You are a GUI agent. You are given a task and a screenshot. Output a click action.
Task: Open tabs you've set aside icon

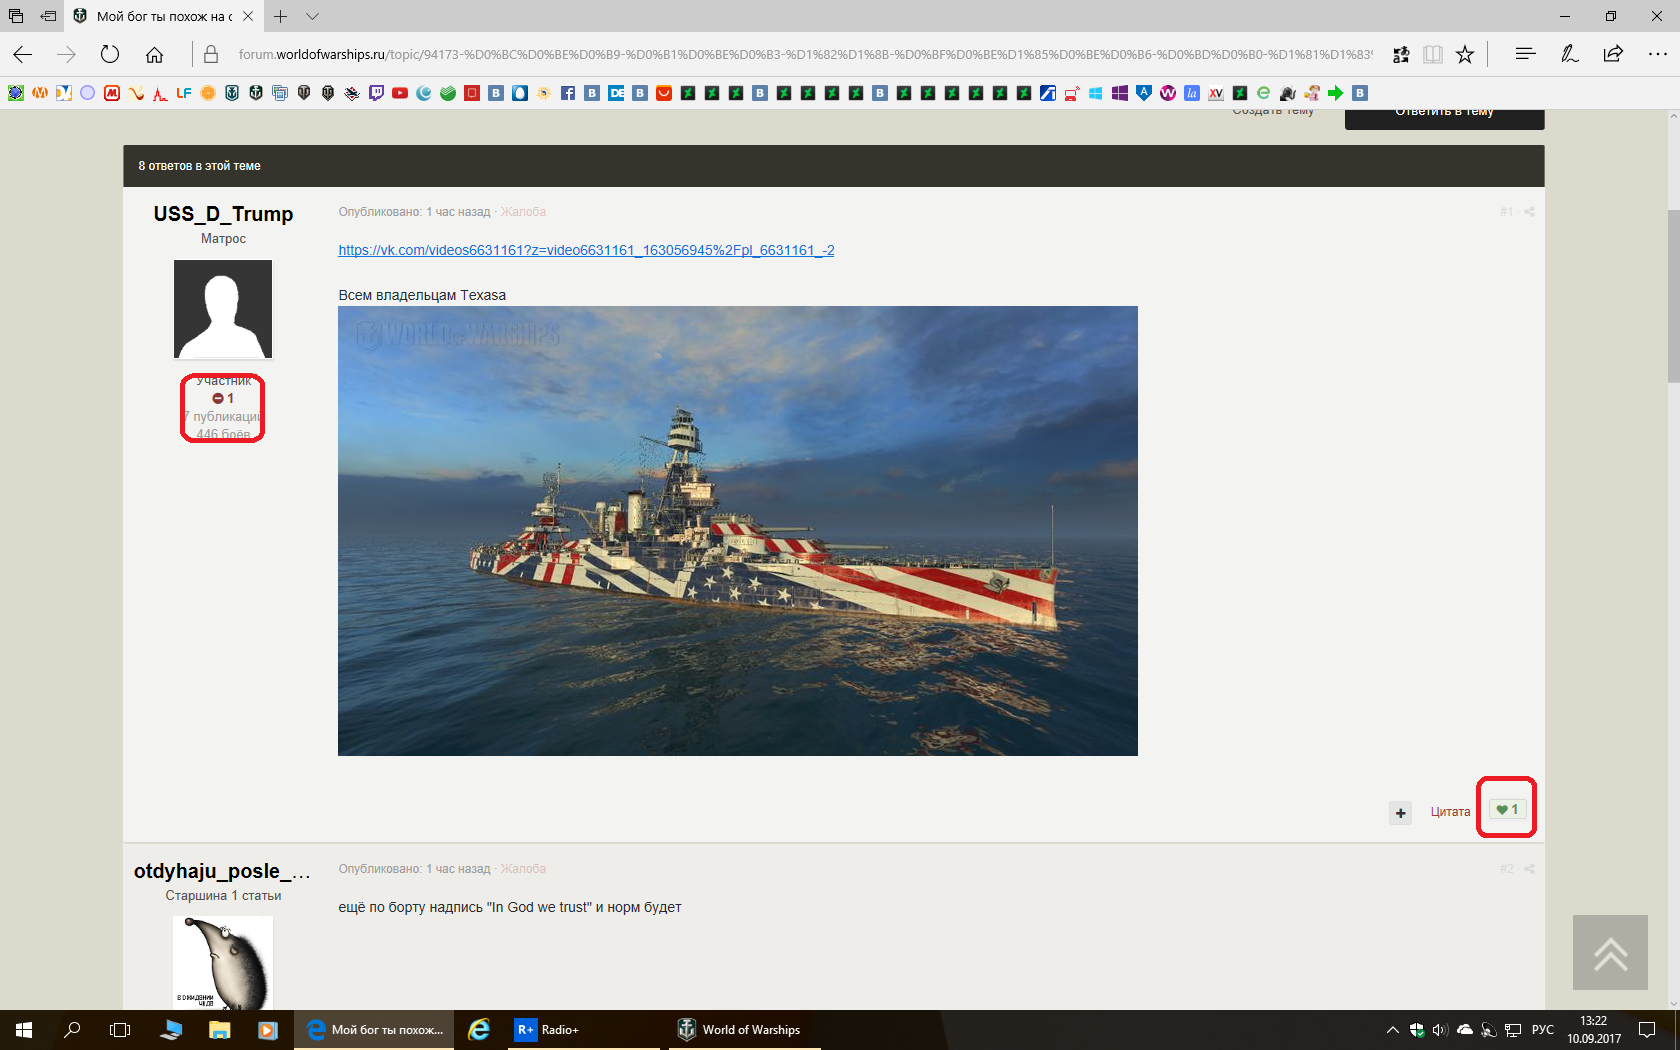16,16
